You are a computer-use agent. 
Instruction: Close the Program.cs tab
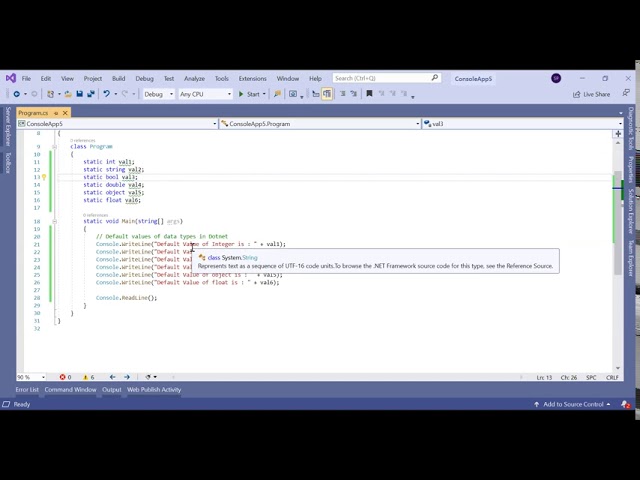tap(65, 113)
